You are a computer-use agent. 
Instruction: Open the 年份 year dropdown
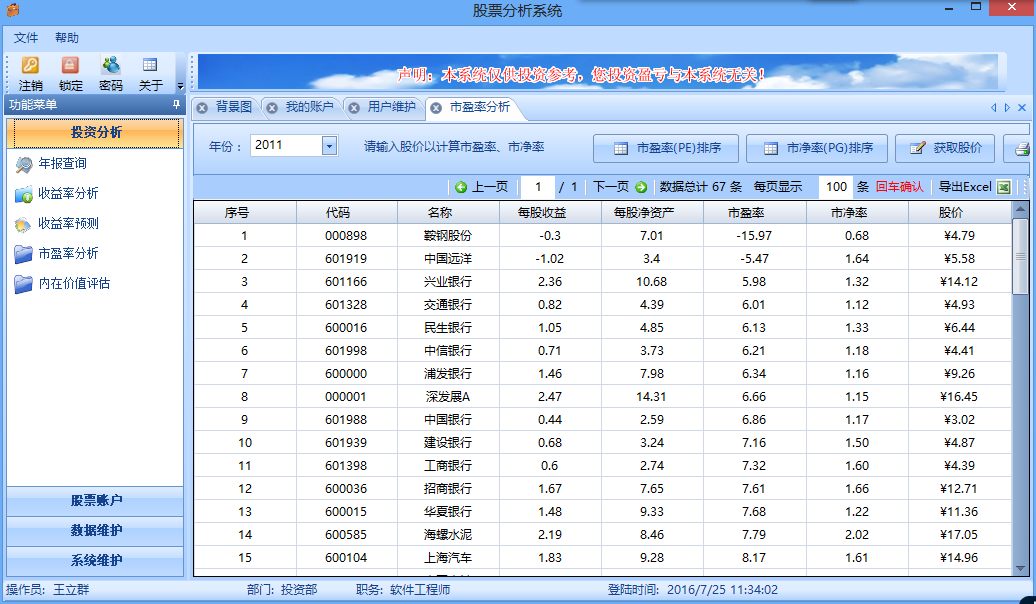pos(330,145)
